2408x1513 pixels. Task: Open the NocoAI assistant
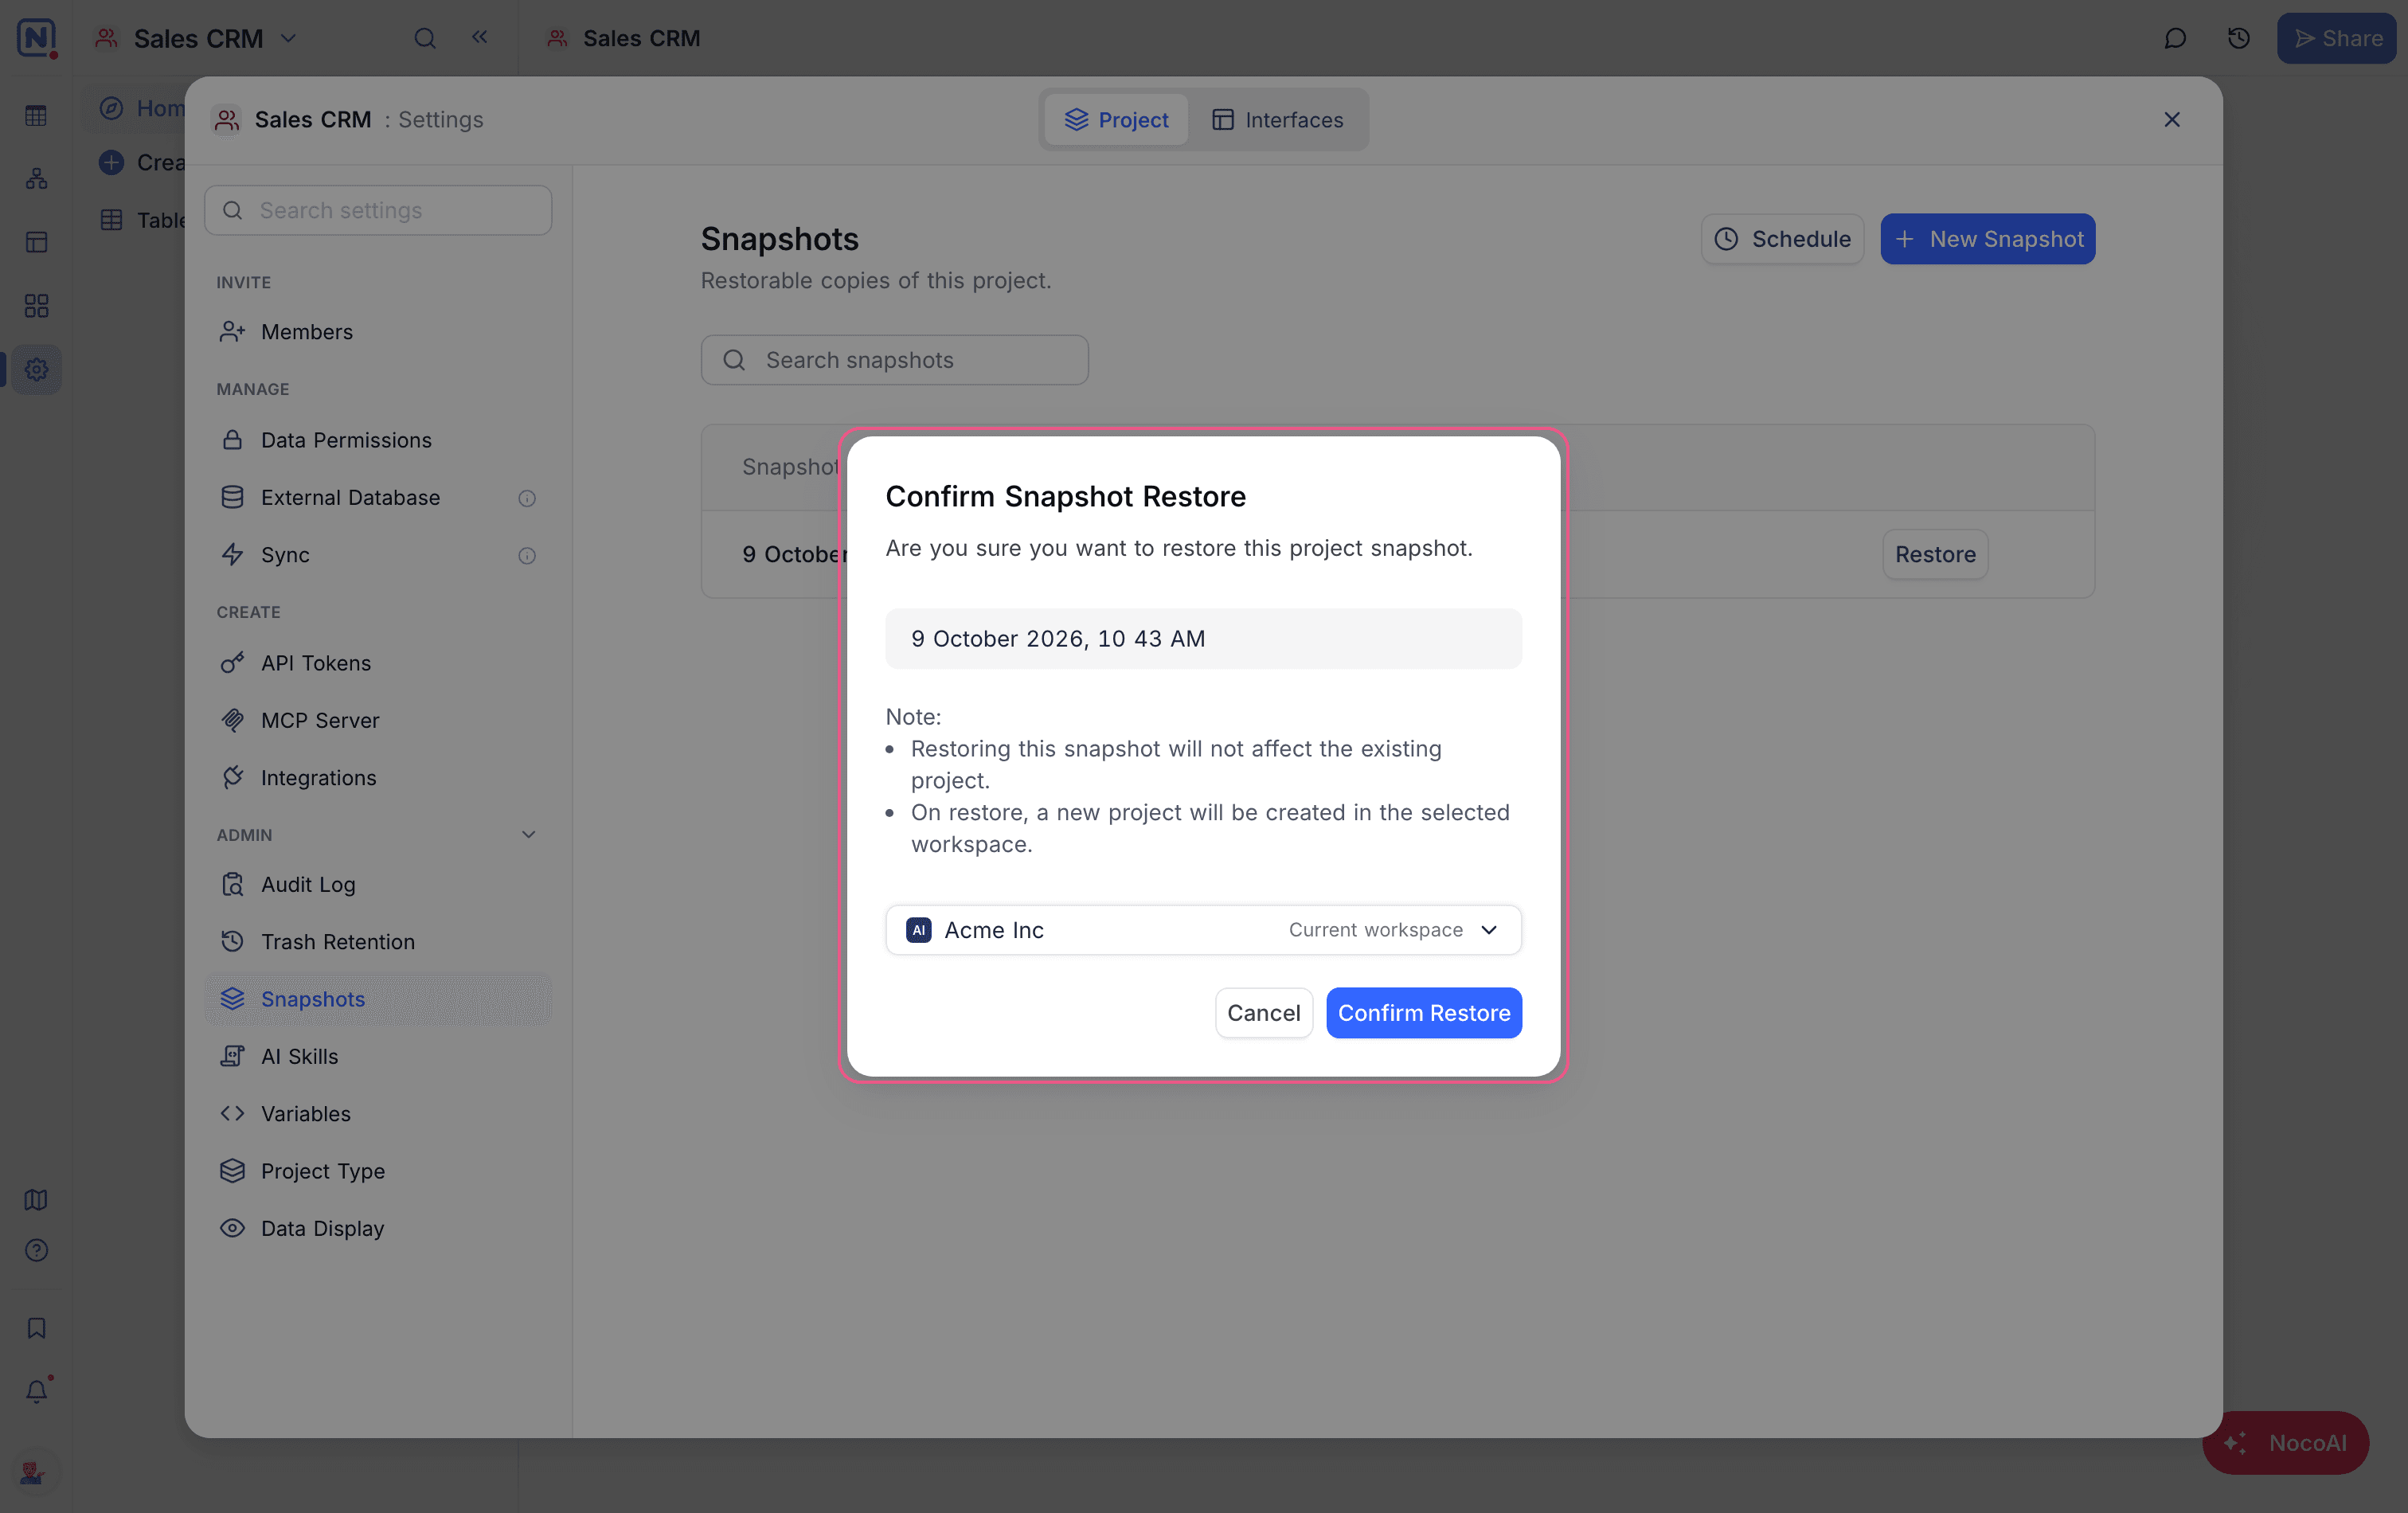click(x=2285, y=1442)
